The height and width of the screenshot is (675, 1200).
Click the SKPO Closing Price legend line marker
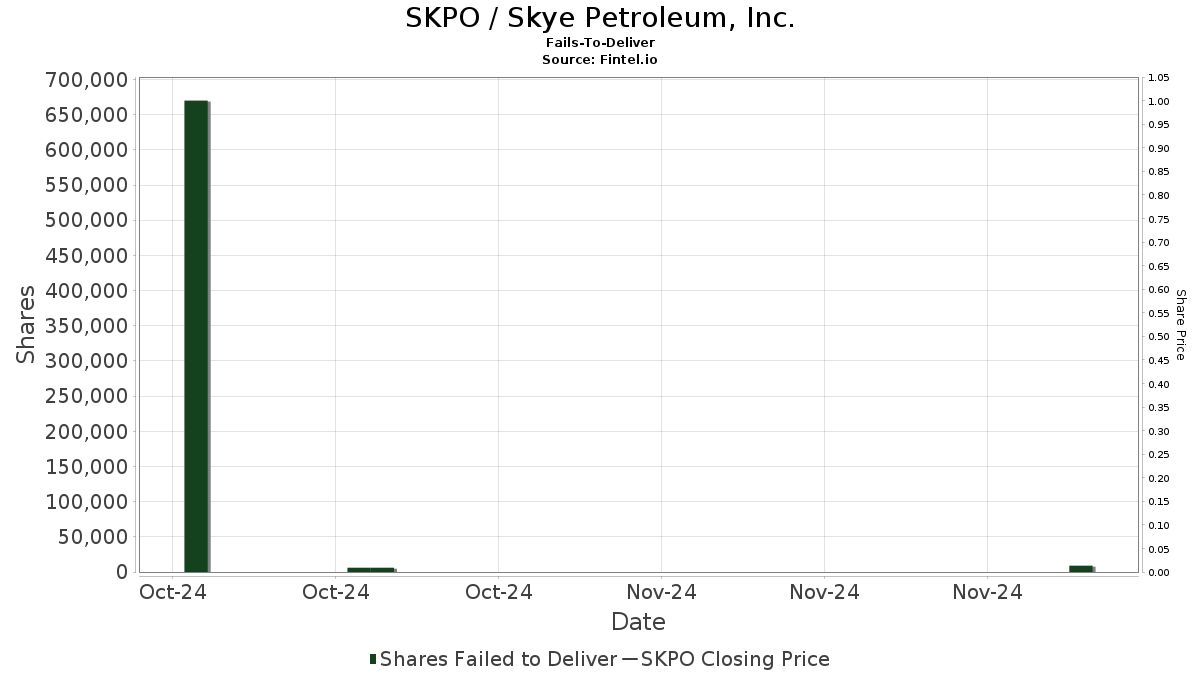(x=629, y=659)
